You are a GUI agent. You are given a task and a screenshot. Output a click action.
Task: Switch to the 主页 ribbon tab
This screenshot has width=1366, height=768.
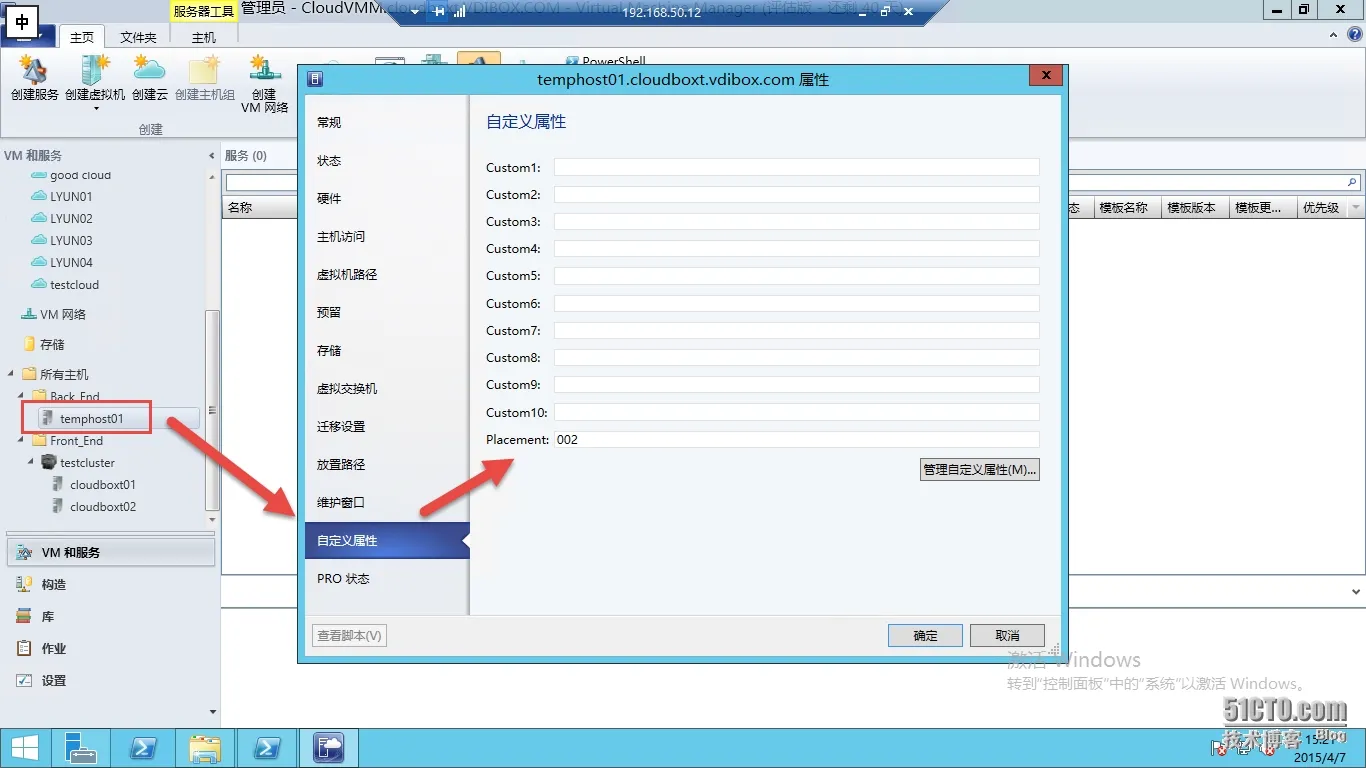pyautogui.click(x=82, y=37)
